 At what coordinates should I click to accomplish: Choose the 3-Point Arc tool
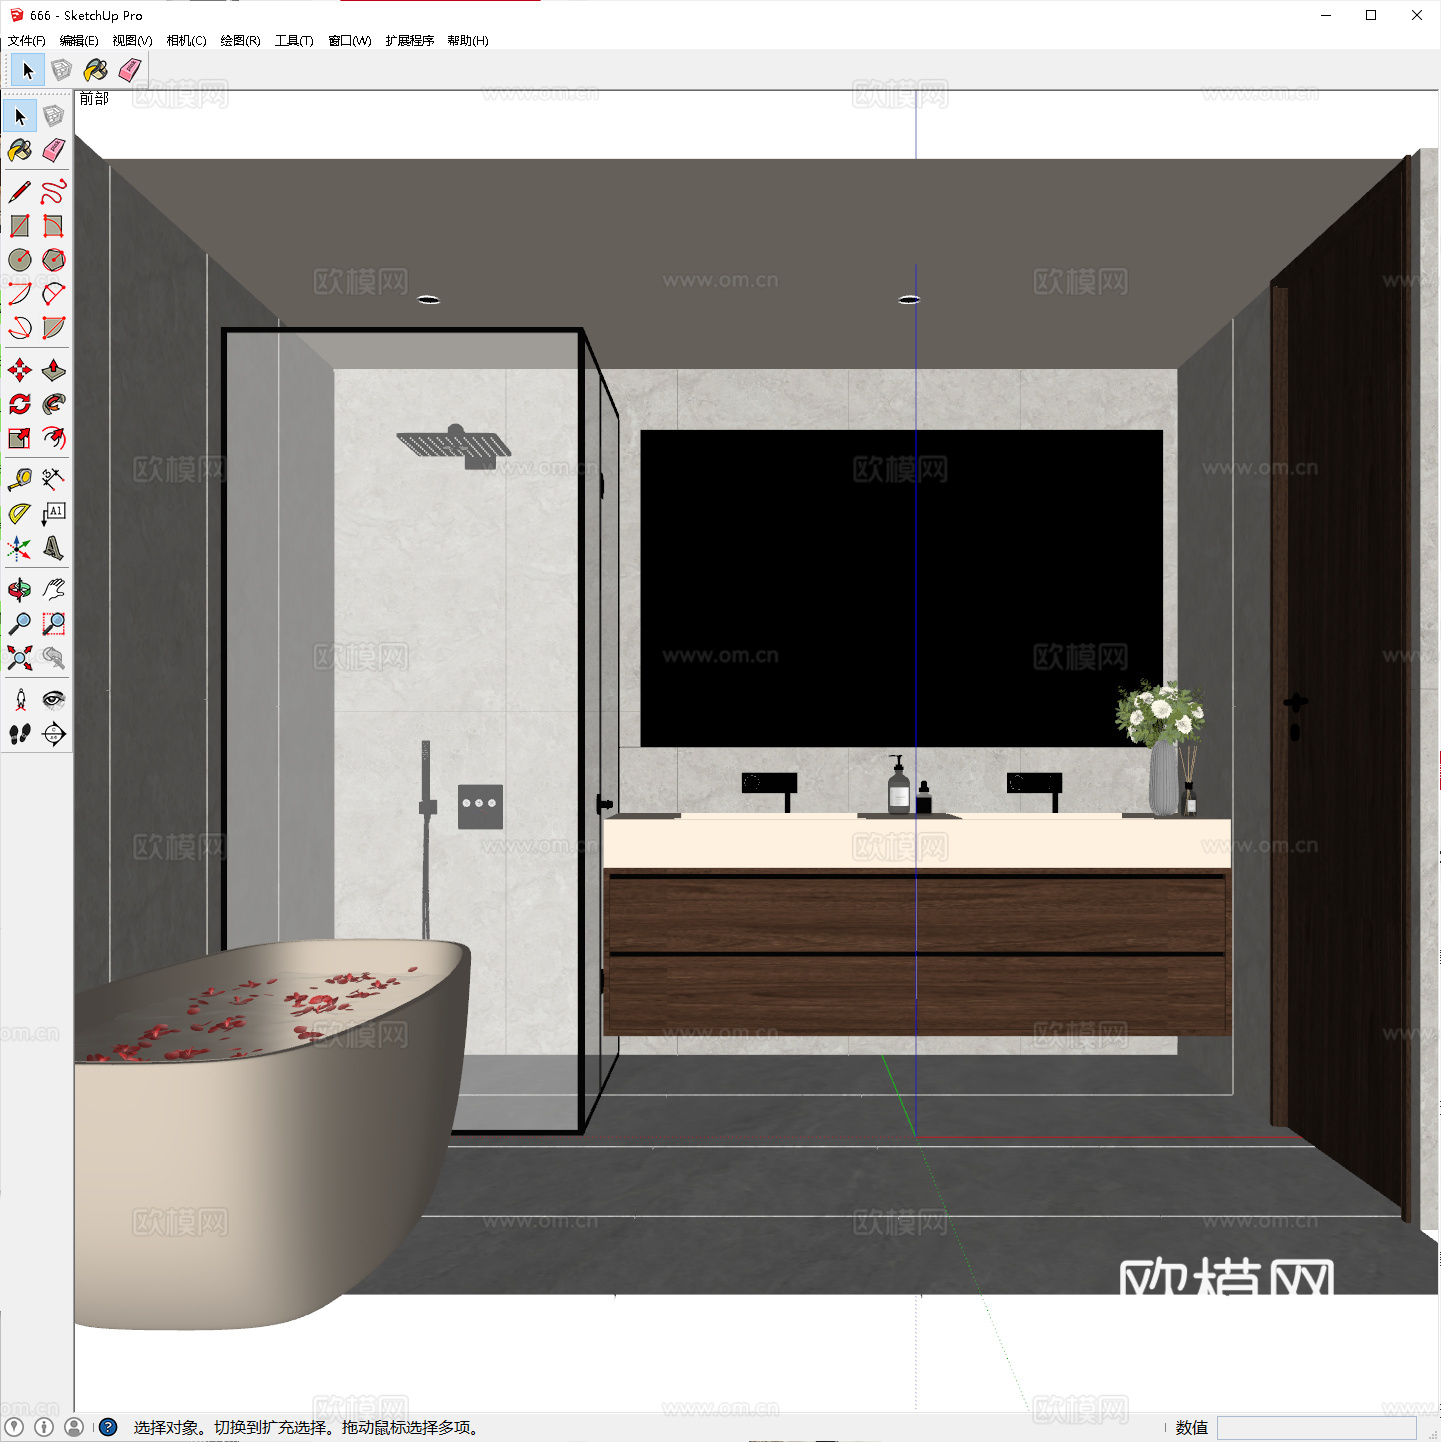20,327
